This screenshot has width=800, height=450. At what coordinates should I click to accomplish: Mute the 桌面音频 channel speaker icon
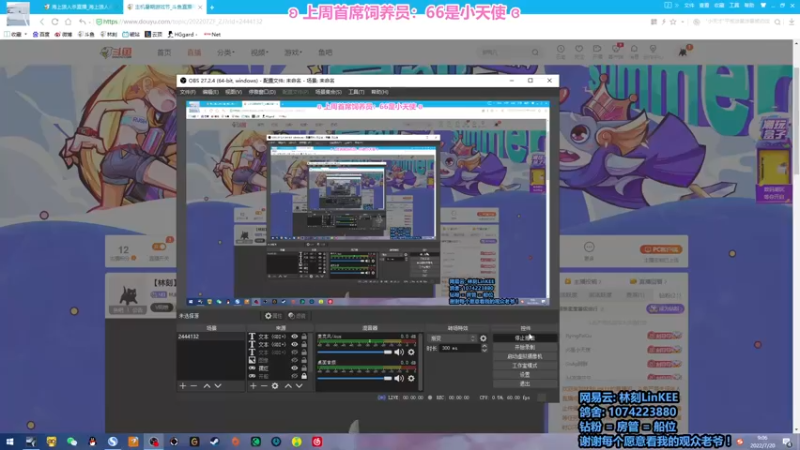point(399,378)
